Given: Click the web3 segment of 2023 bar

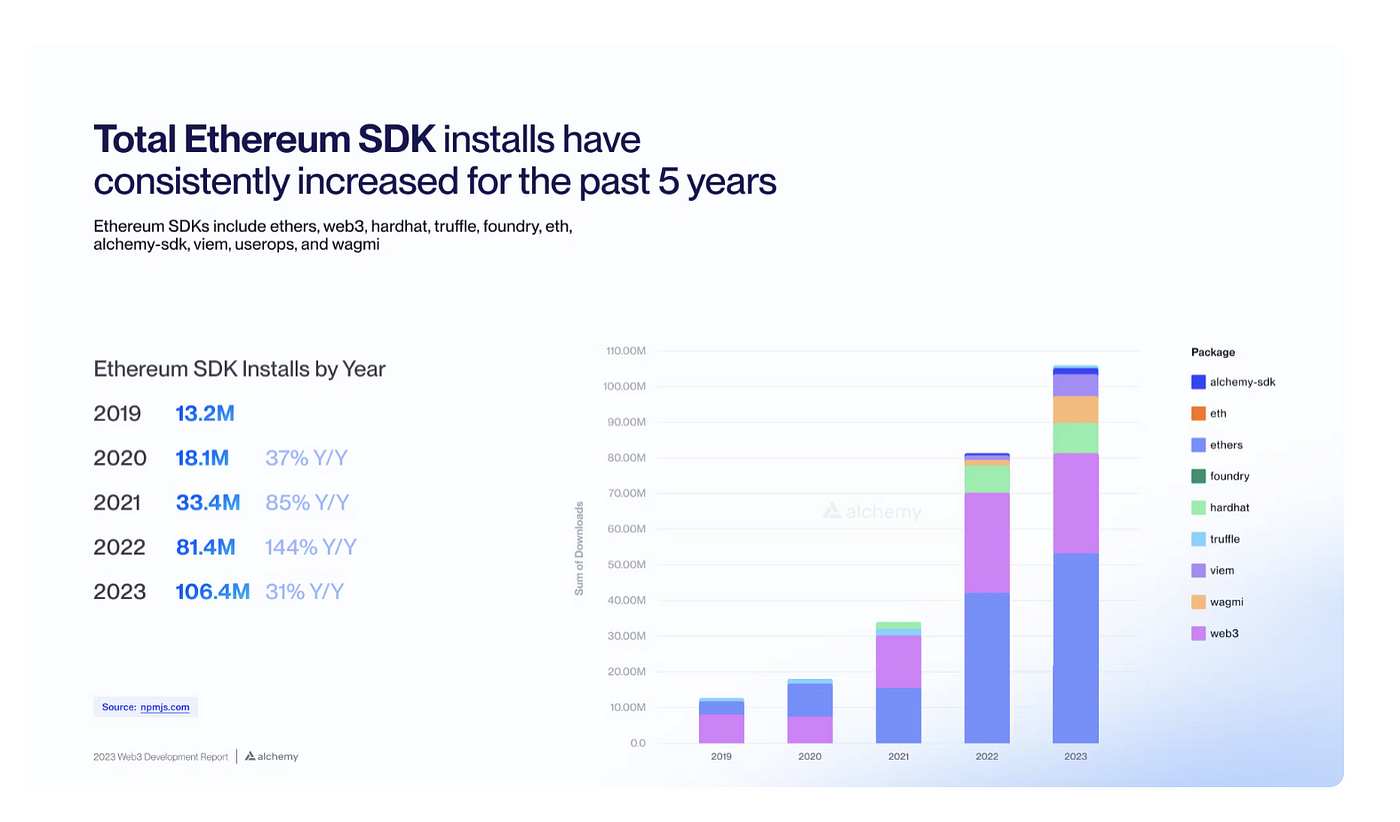Looking at the screenshot, I should [1076, 503].
